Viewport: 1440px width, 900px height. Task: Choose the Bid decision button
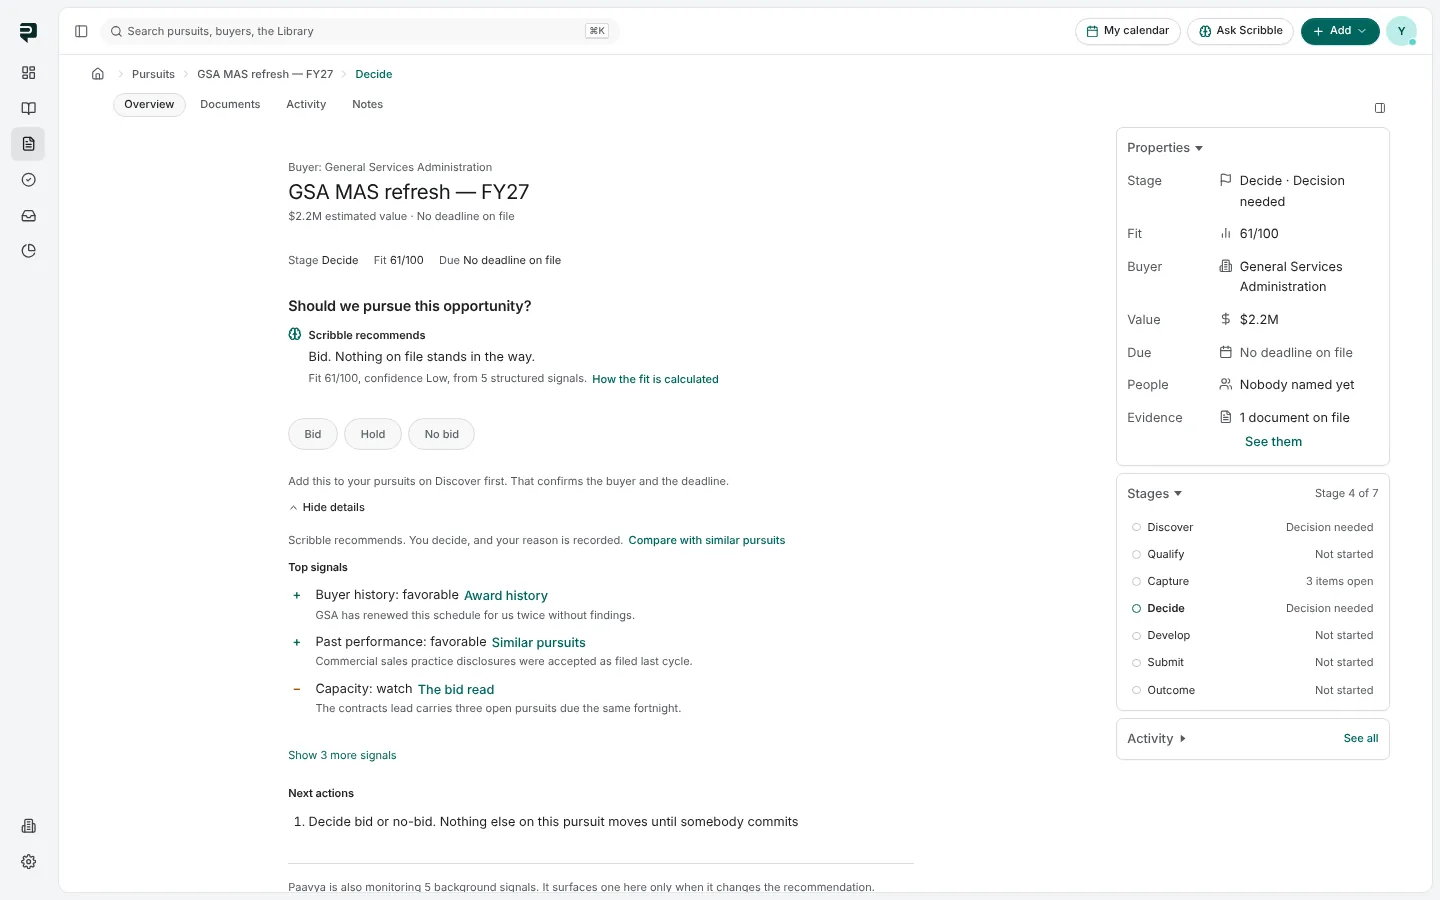[x=313, y=434]
